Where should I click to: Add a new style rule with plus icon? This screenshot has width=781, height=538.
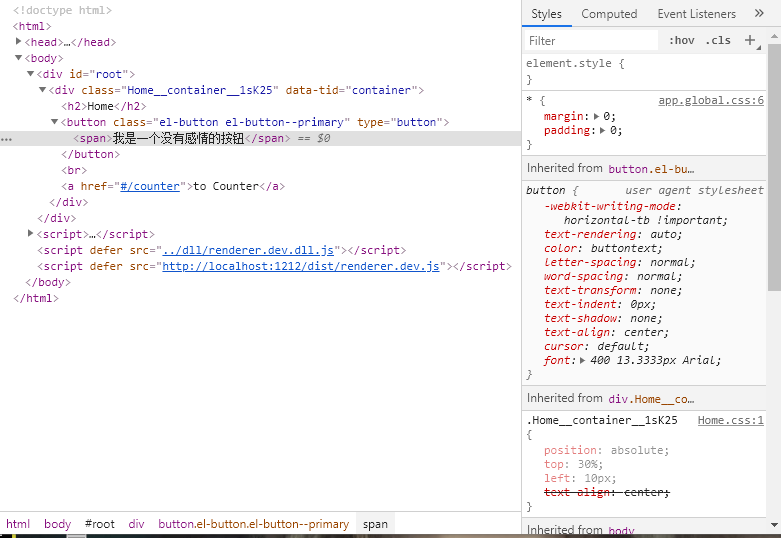tap(750, 40)
